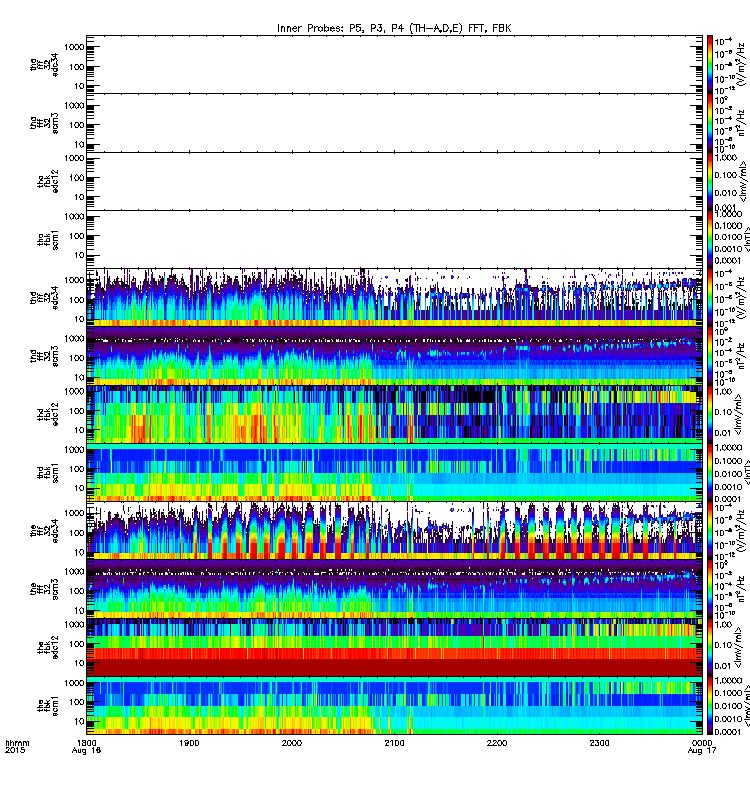Click the 'the fff 32 scm3' panel label

(44, 589)
